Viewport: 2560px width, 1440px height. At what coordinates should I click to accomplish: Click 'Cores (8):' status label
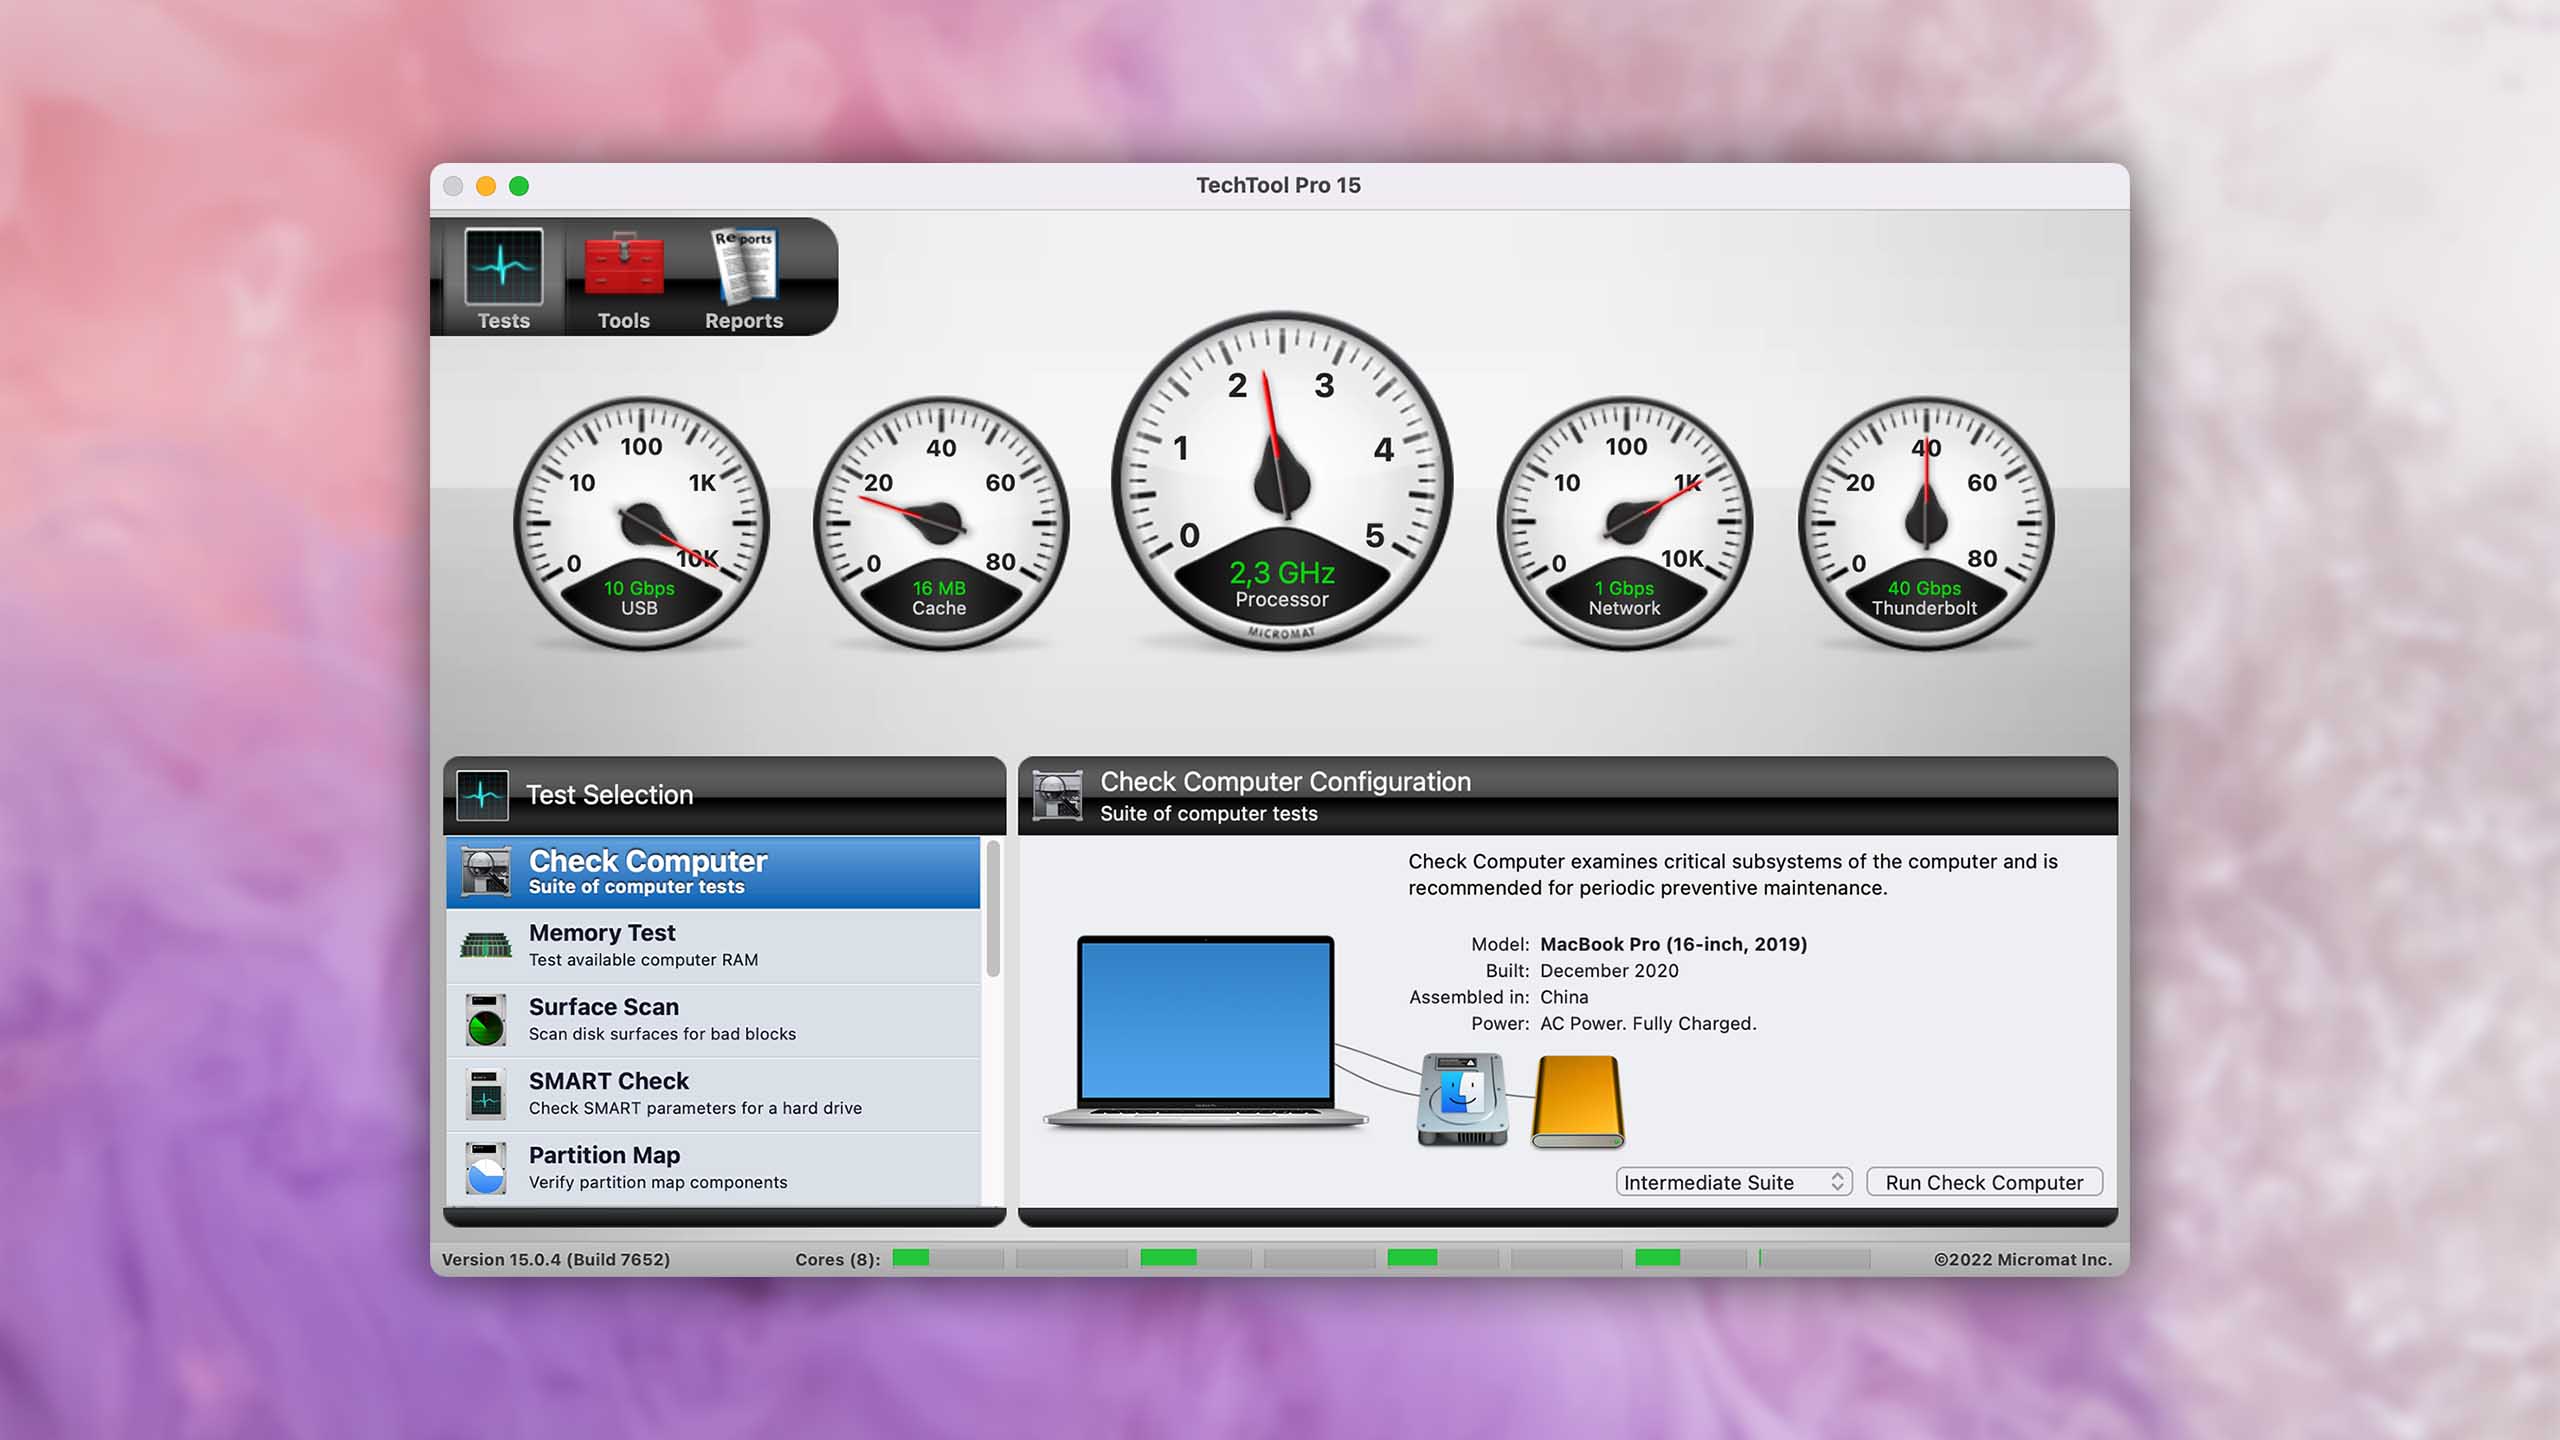click(x=838, y=1259)
